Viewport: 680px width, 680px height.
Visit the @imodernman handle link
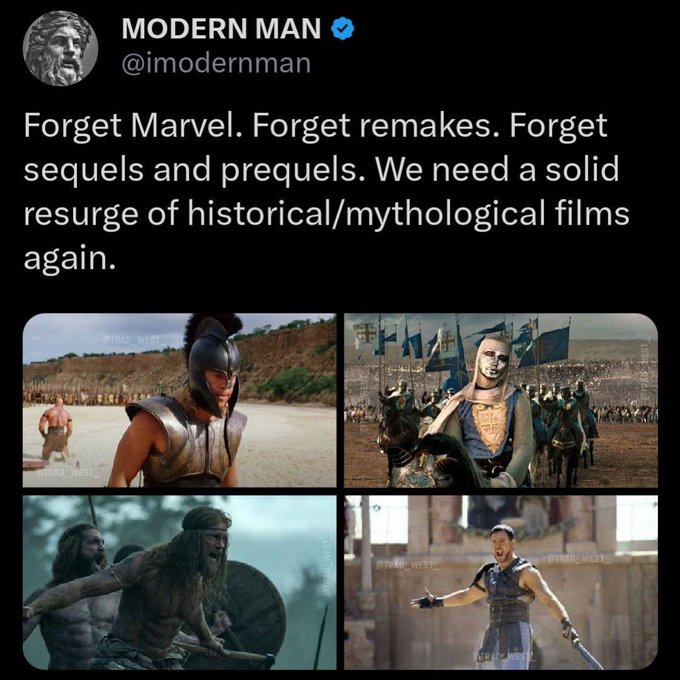pos(216,64)
